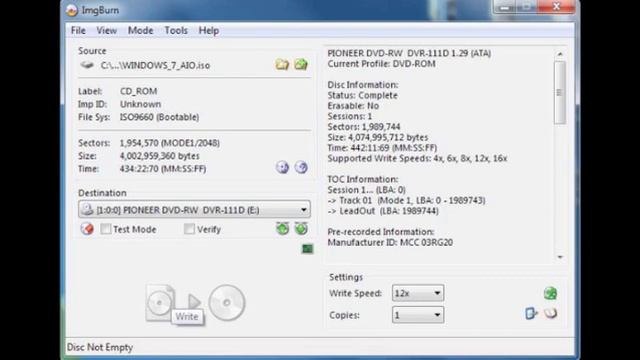
Task: Click the right disc icon beside Time
Action: 301,167
